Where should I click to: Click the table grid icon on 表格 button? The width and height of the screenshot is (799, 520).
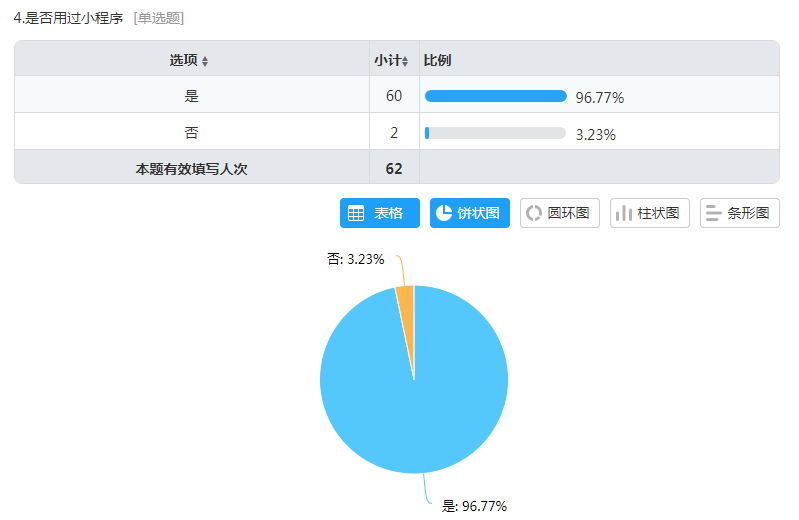tap(356, 213)
